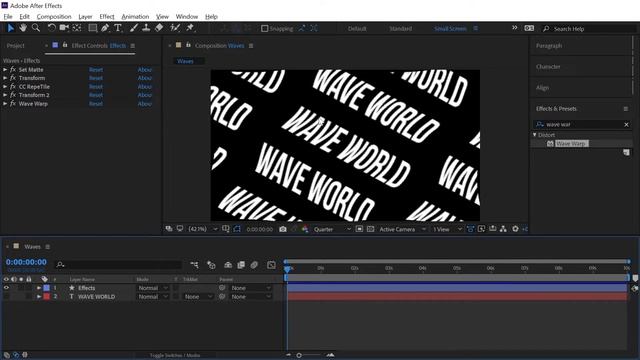Select the Rectangle shape tool
The width and height of the screenshot is (640, 360).
(93, 28)
